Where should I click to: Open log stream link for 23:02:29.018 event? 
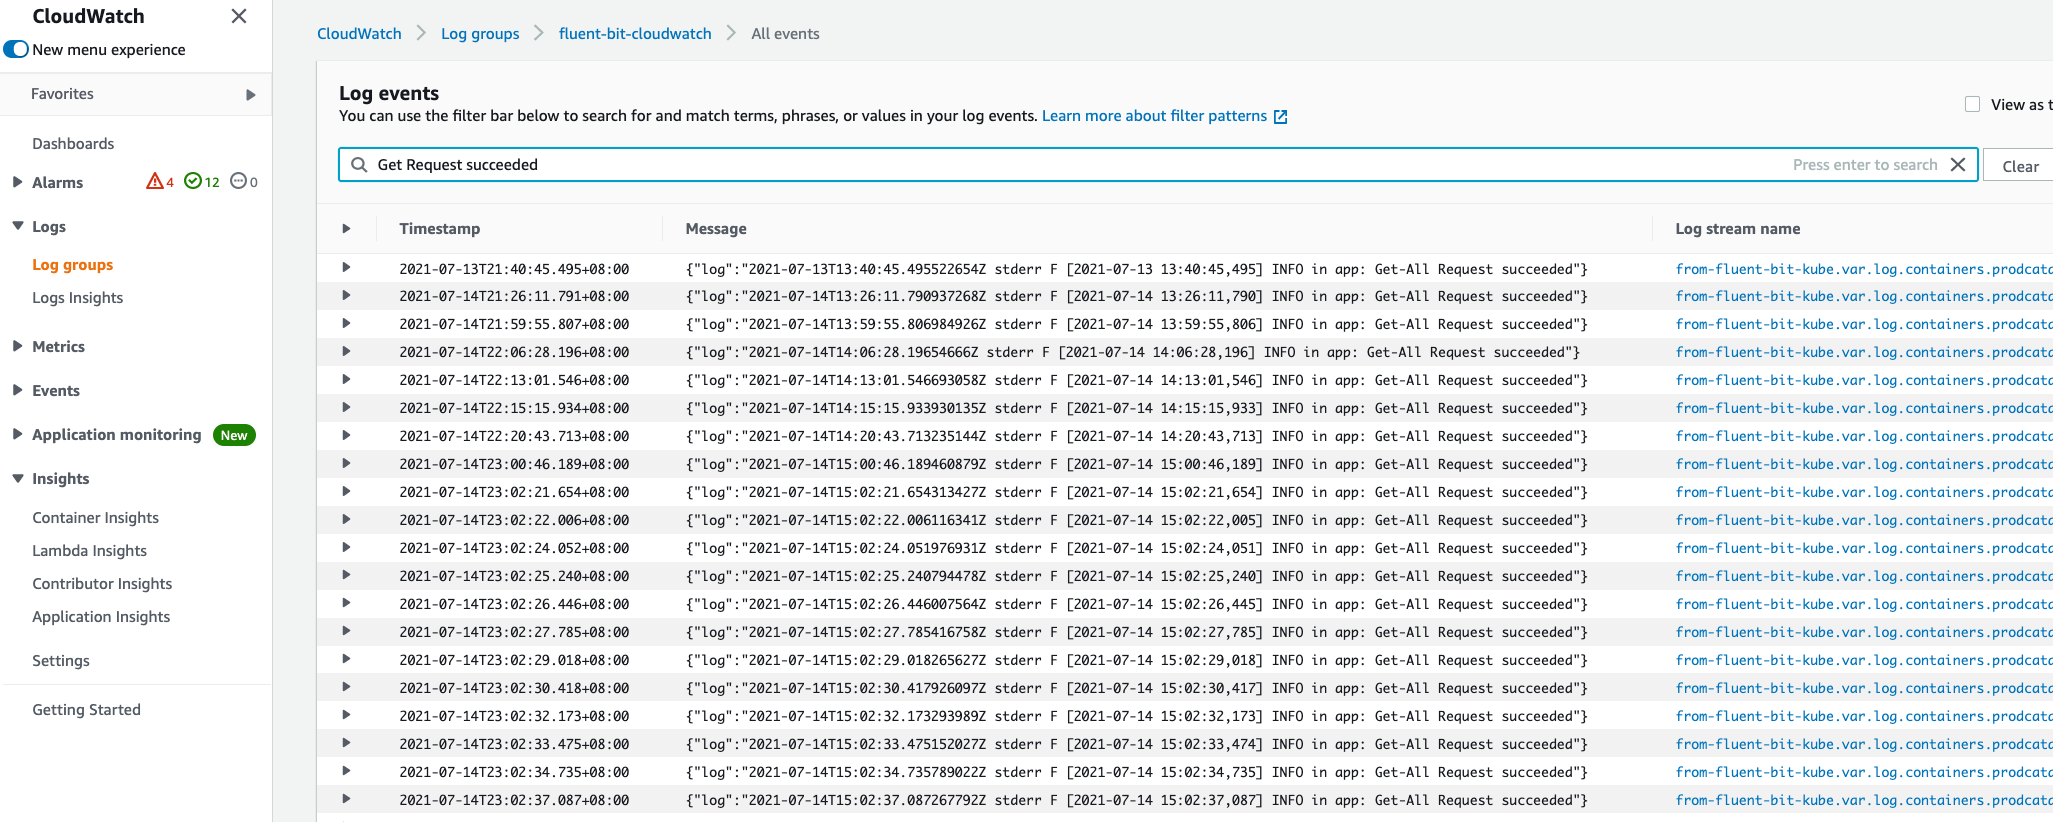[1864, 661]
